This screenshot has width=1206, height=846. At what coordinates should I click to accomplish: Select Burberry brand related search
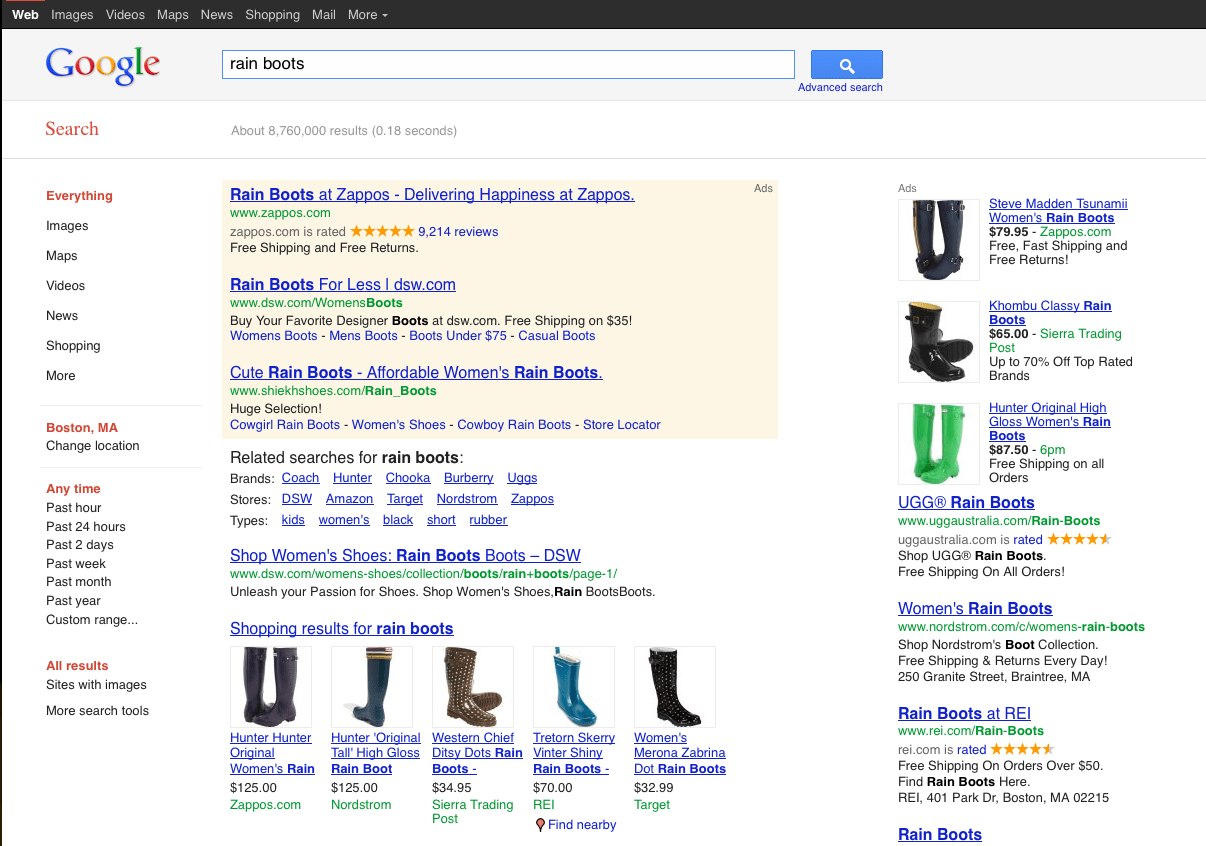[x=469, y=478]
